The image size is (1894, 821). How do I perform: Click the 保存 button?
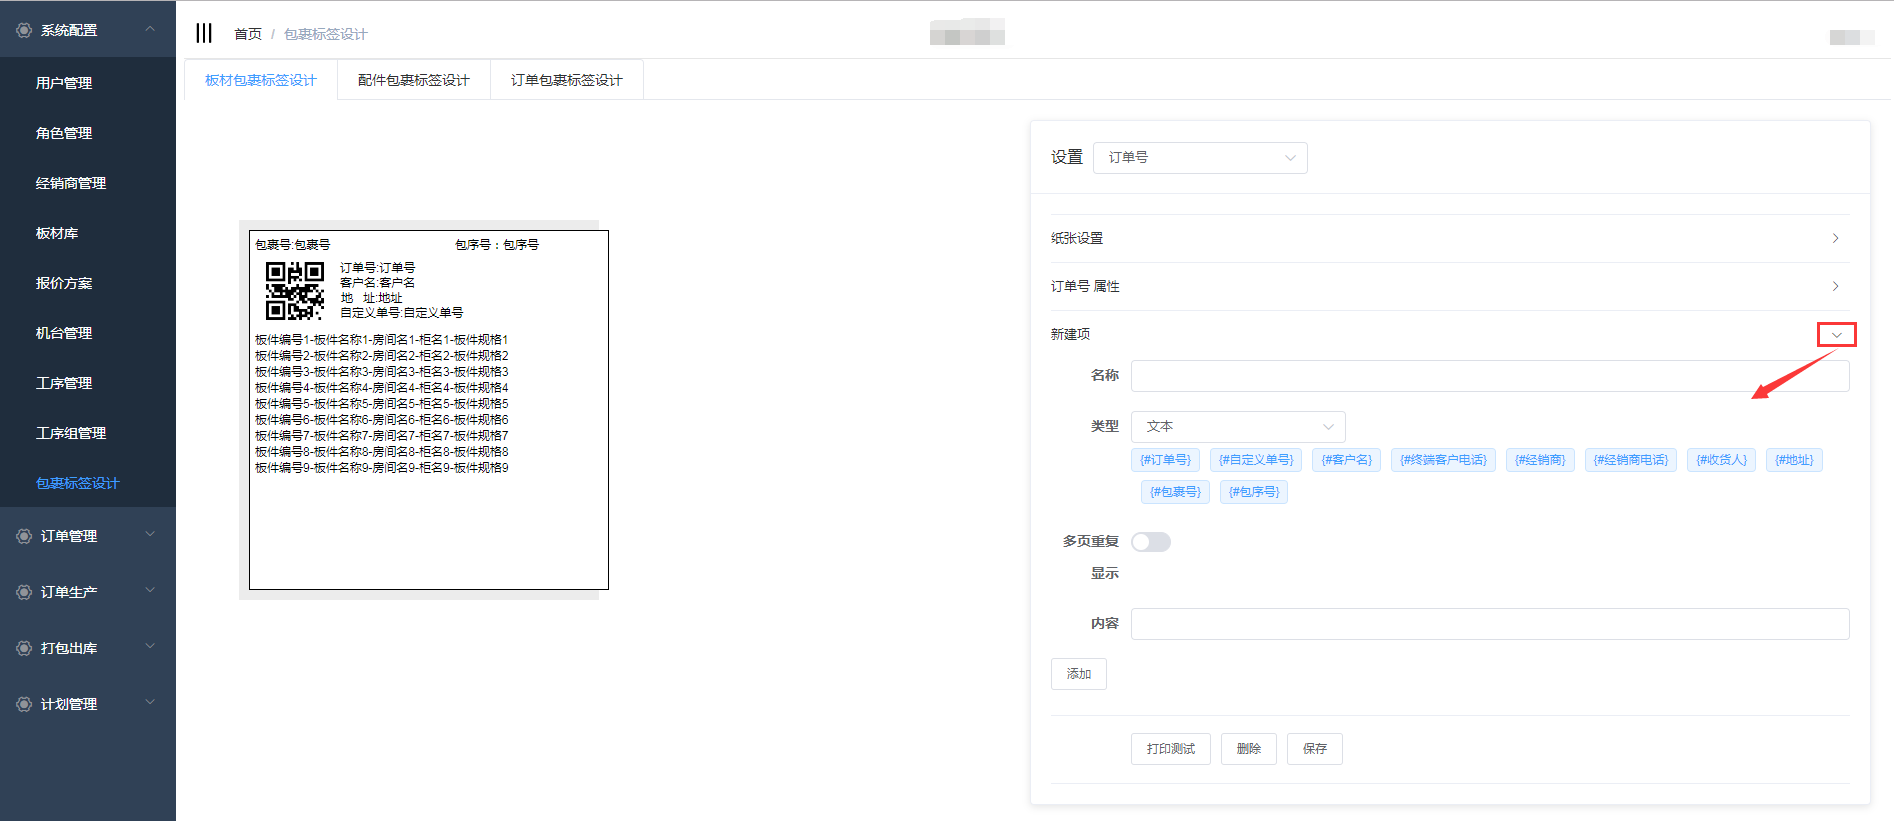coord(1314,749)
